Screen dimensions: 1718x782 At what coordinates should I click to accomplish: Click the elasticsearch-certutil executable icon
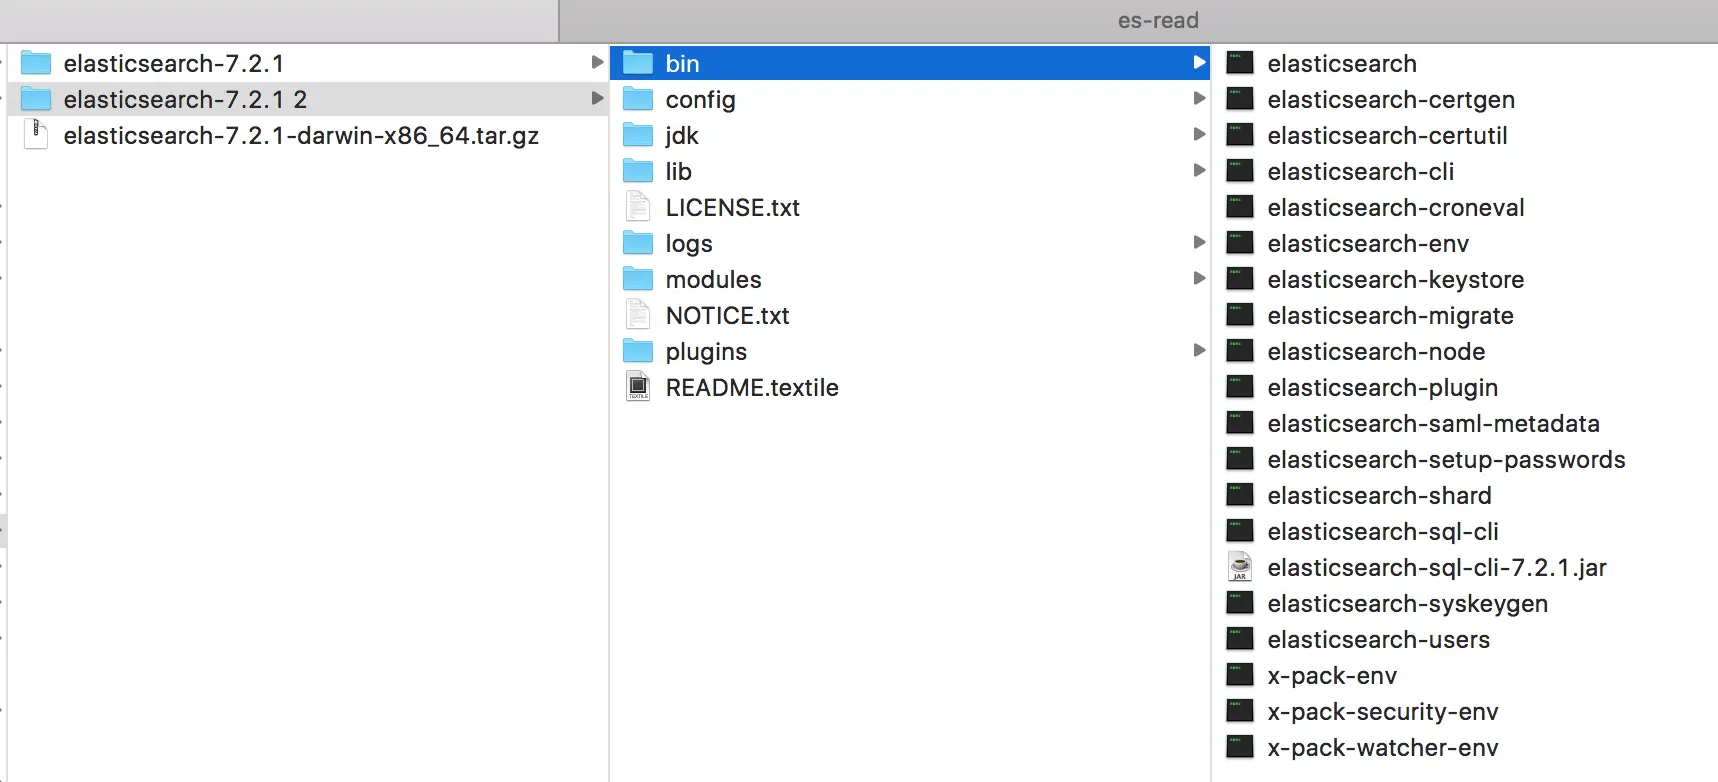[x=1240, y=135]
